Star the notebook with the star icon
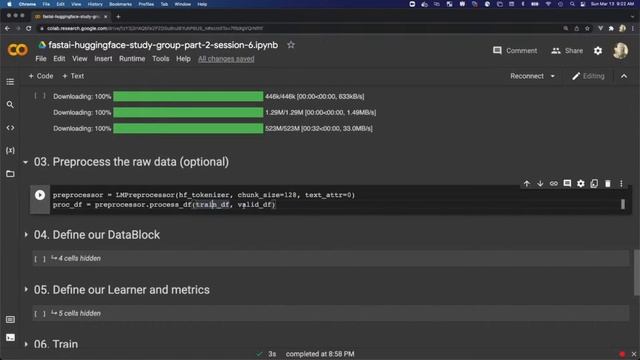The height and width of the screenshot is (360, 640). pyautogui.click(x=291, y=45)
